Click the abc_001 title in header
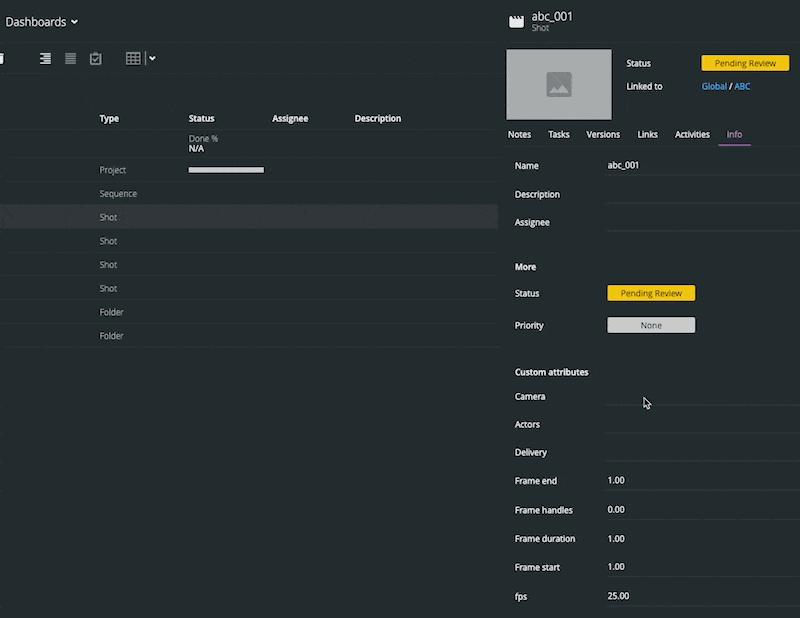The width and height of the screenshot is (800, 618). pyautogui.click(x=552, y=16)
